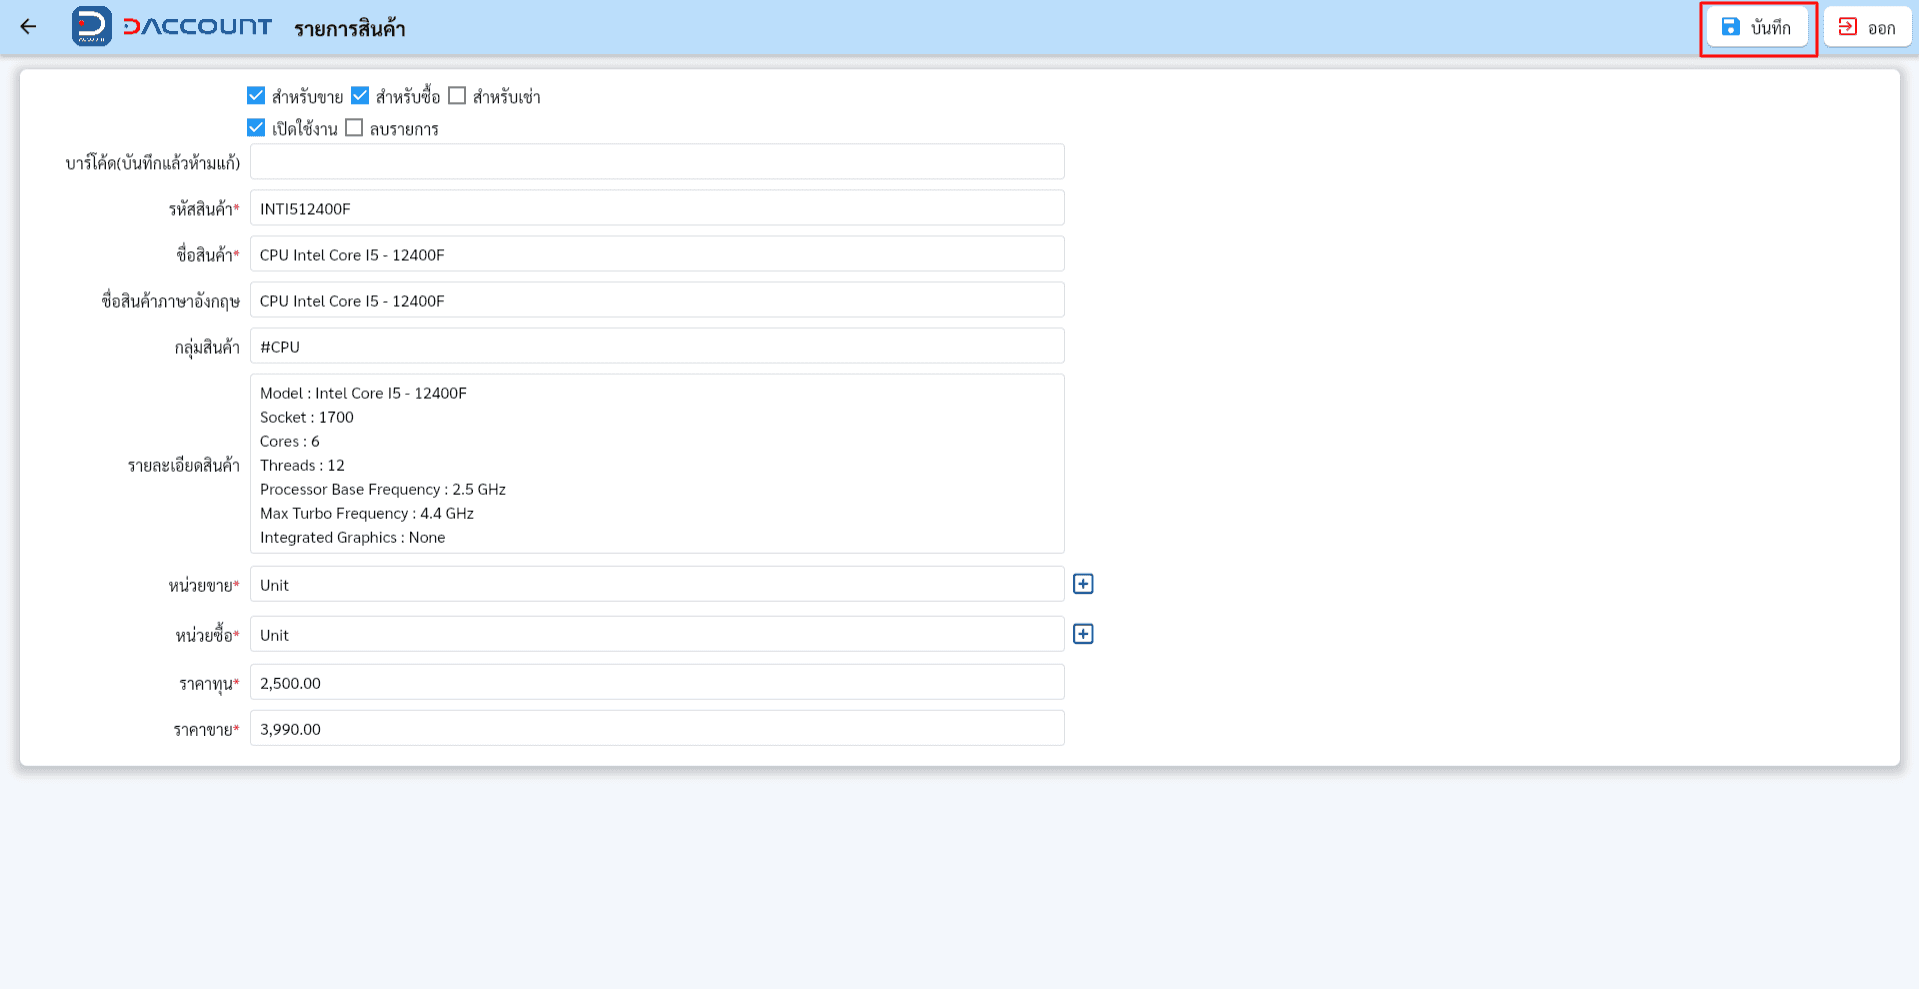Edit the ชื่อสินค้า product name field

[x=657, y=254]
